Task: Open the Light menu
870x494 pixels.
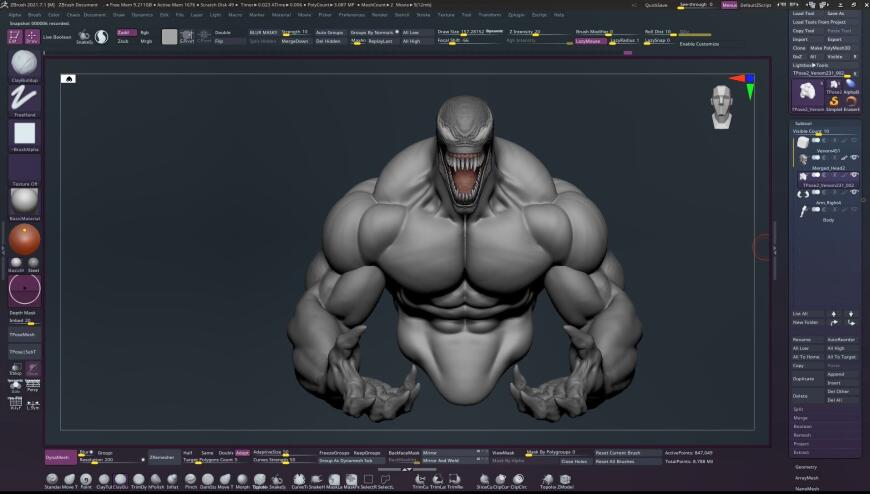Action: [215, 15]
